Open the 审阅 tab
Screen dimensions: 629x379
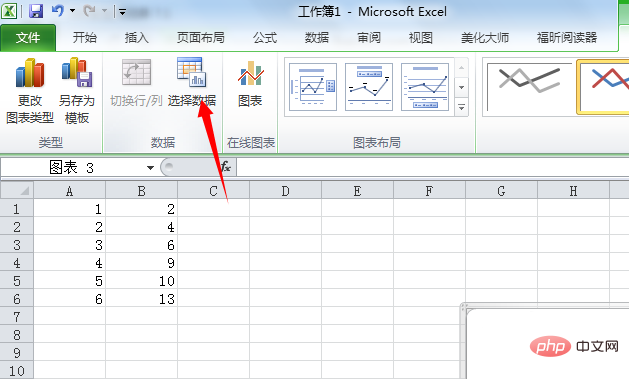coord(369,38)
